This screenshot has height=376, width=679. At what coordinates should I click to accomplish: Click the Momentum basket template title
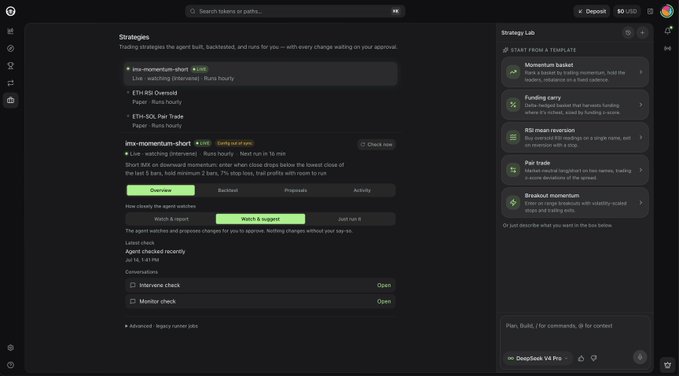(x=549, y=65)
